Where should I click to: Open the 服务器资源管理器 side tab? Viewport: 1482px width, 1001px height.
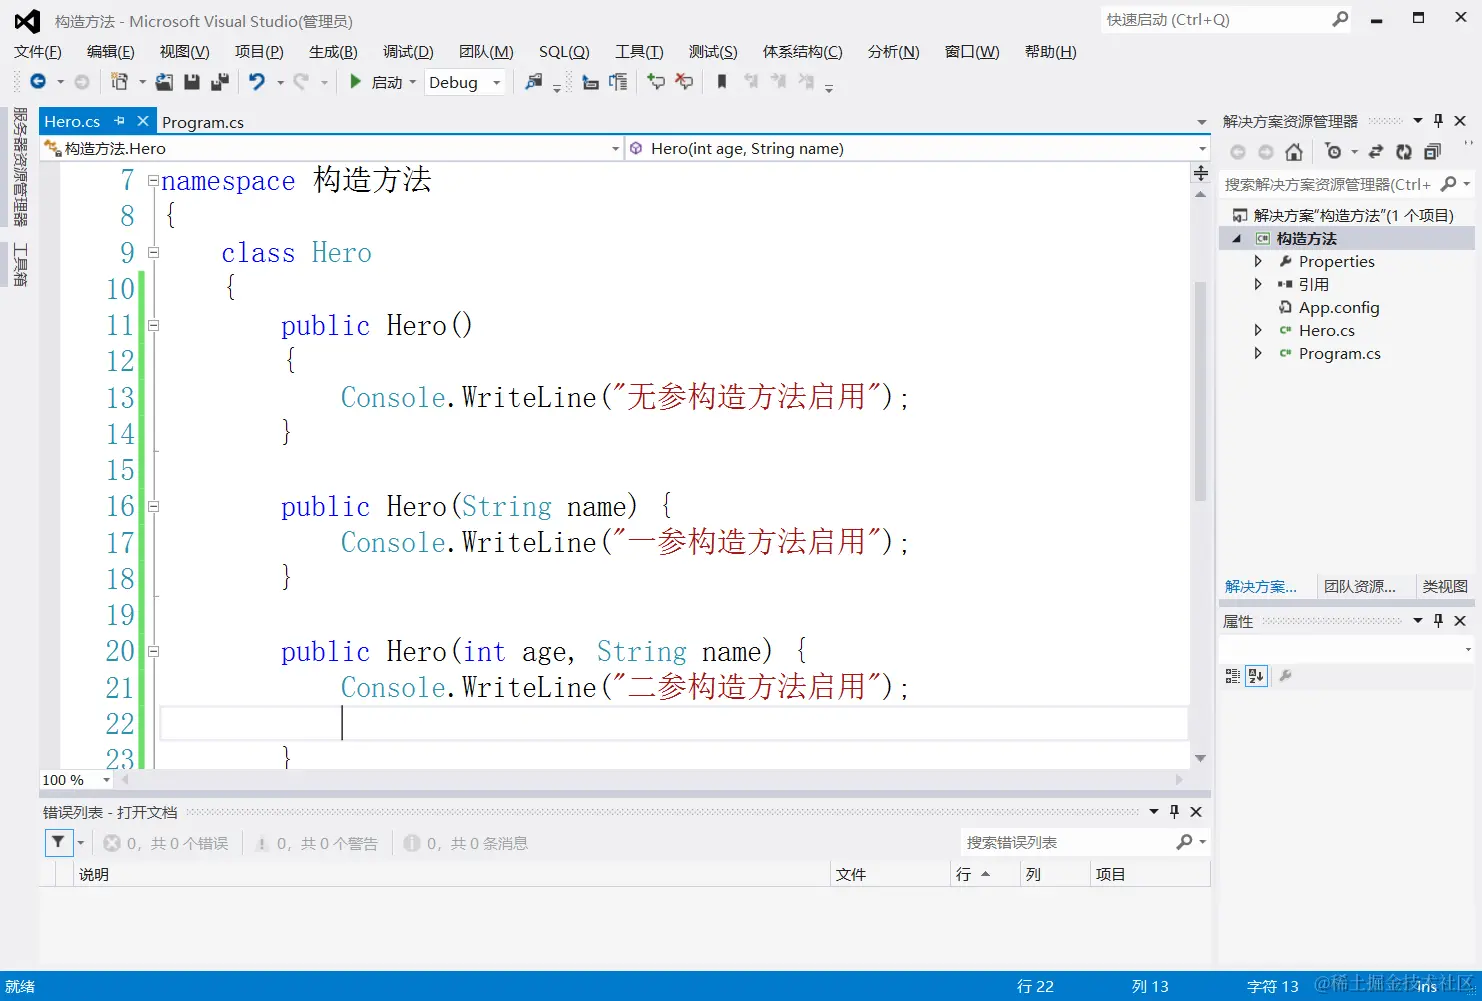pyautogui.click(x=19, y=167)
